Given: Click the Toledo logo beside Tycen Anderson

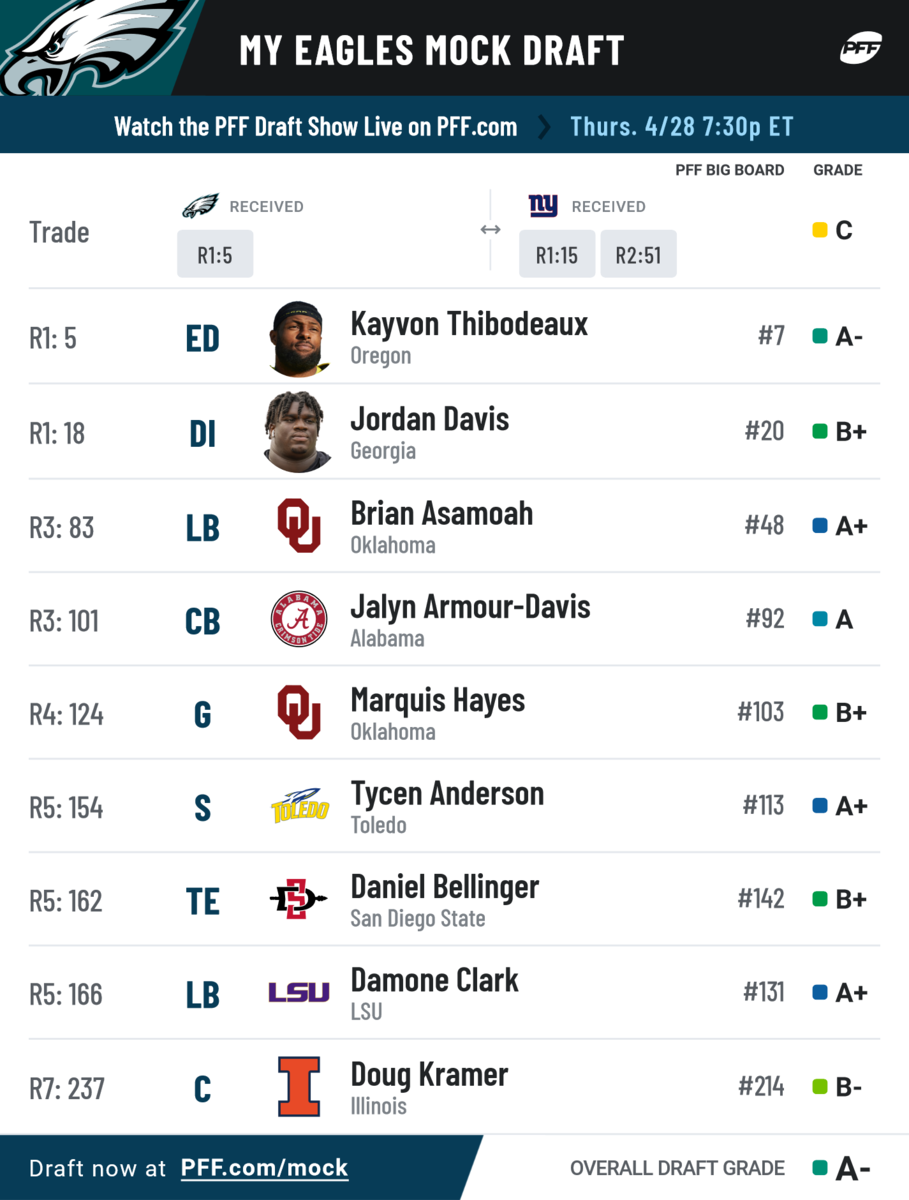Looking at the screenshot, I should coord(299,806).
